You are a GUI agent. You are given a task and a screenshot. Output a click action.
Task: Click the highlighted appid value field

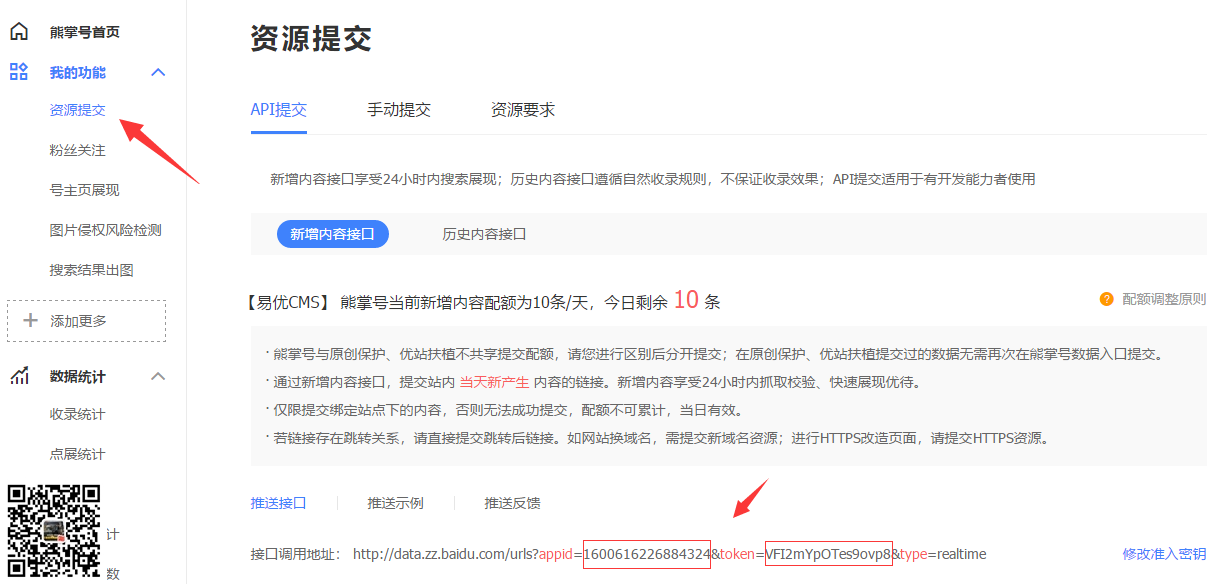(647, 553)
